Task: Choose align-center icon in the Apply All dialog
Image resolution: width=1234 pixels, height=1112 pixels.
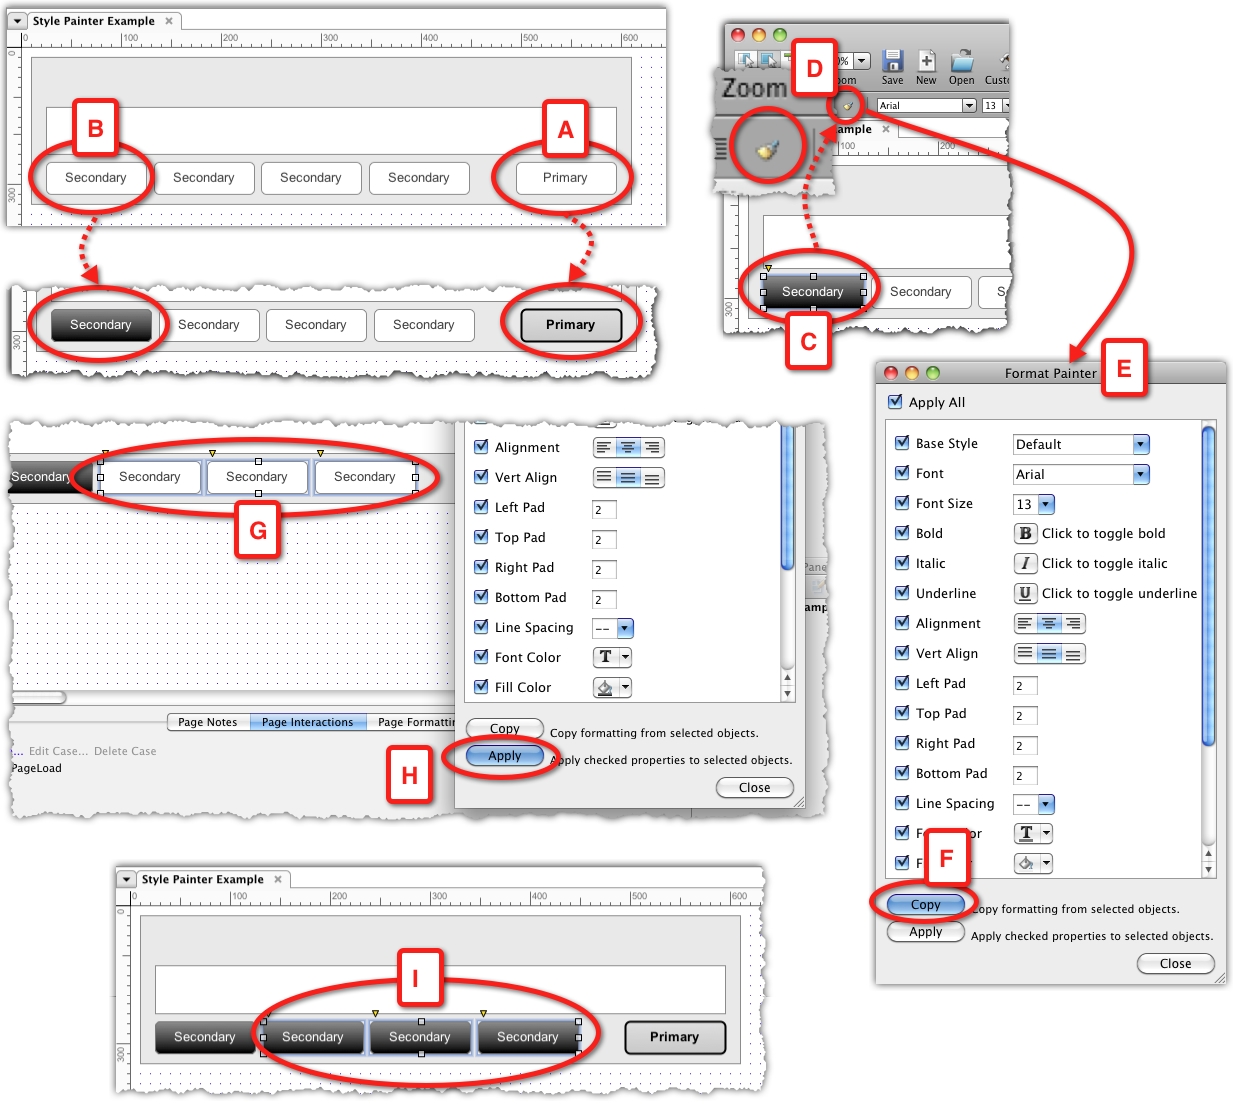Action: tap(1049, 623)
